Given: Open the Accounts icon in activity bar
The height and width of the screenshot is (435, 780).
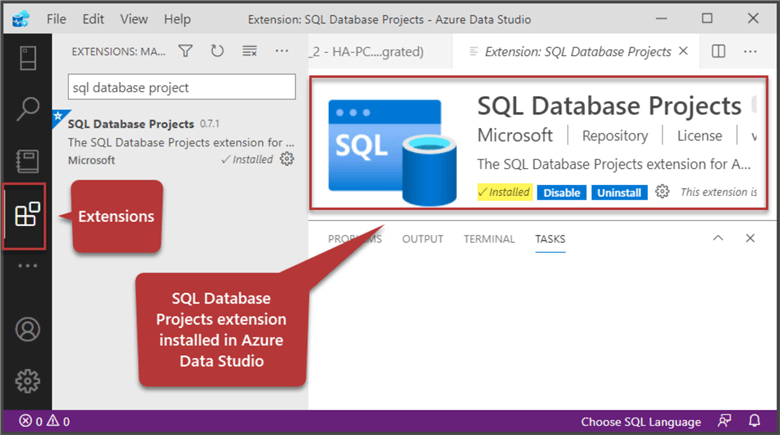Looking at the screenshot, I should click(27, 329).
